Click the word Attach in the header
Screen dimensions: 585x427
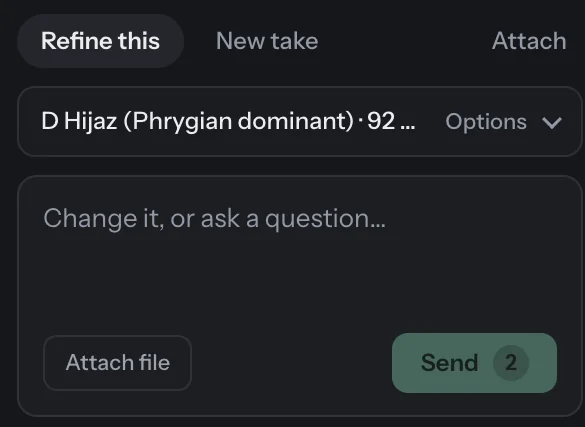click(x=529, y=41)
